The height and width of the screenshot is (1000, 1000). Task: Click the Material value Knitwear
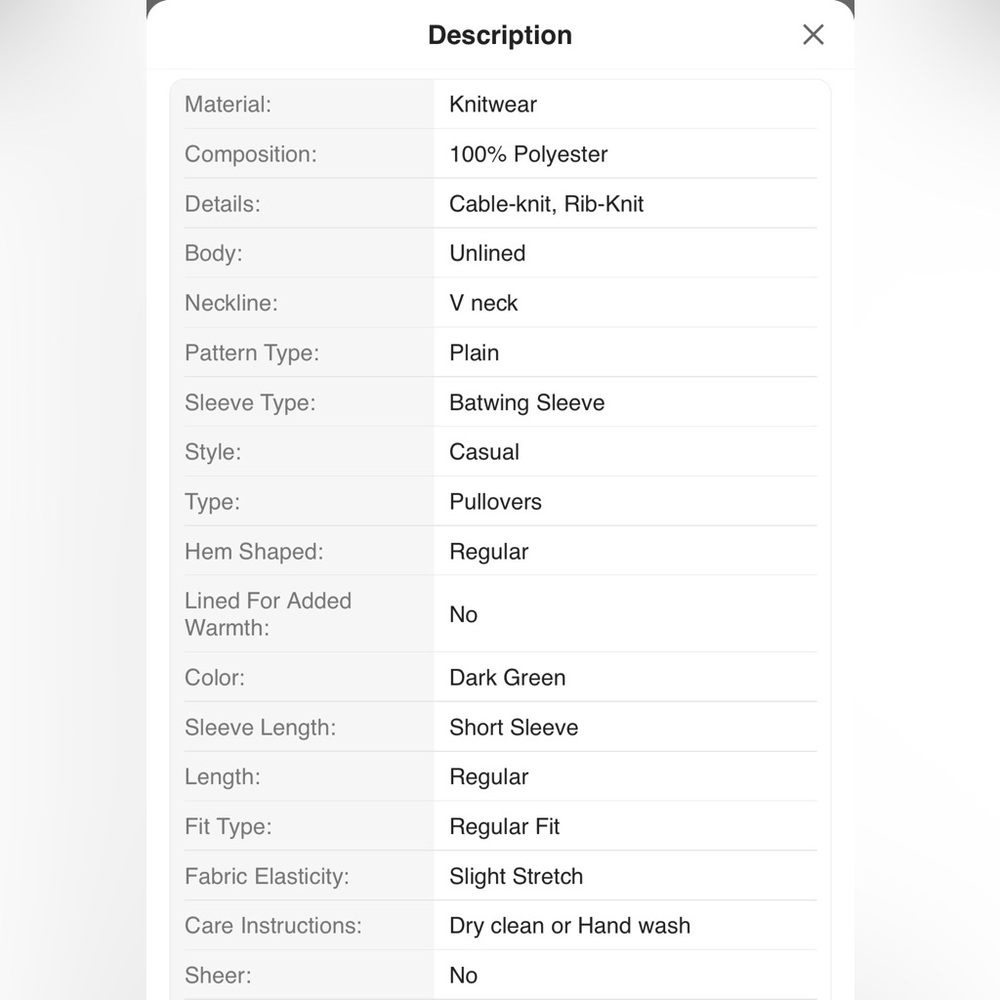(493, 104)
